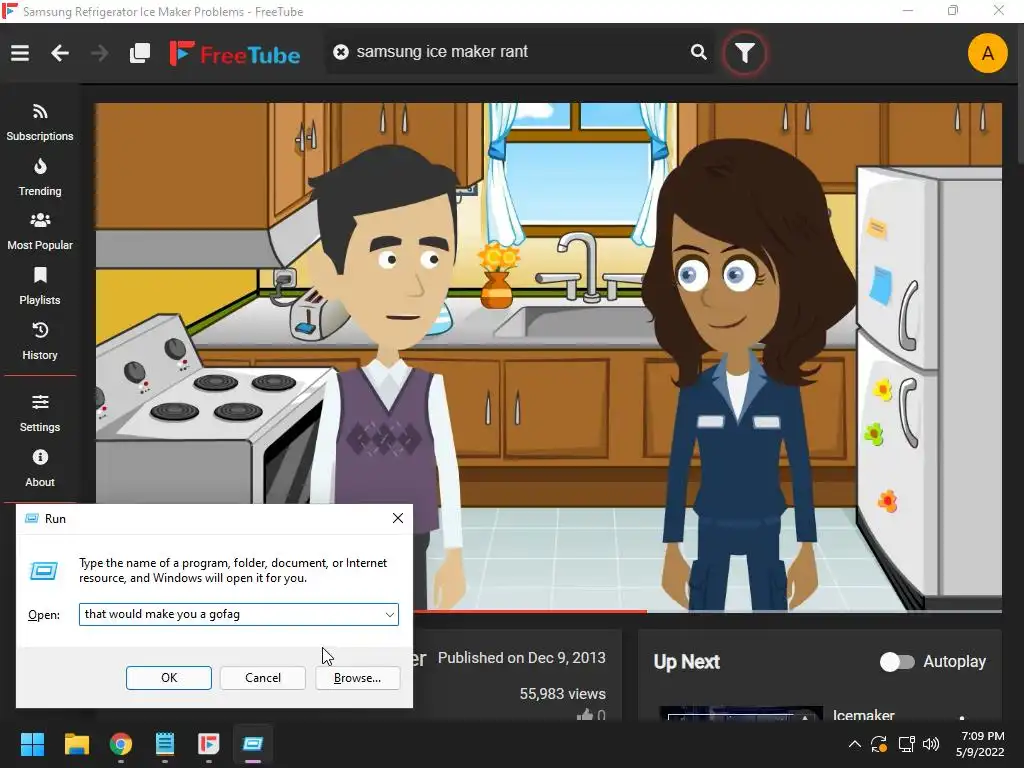Open Trending in the sidebar
Screen dimensions: 1024x768
[40, 178]
